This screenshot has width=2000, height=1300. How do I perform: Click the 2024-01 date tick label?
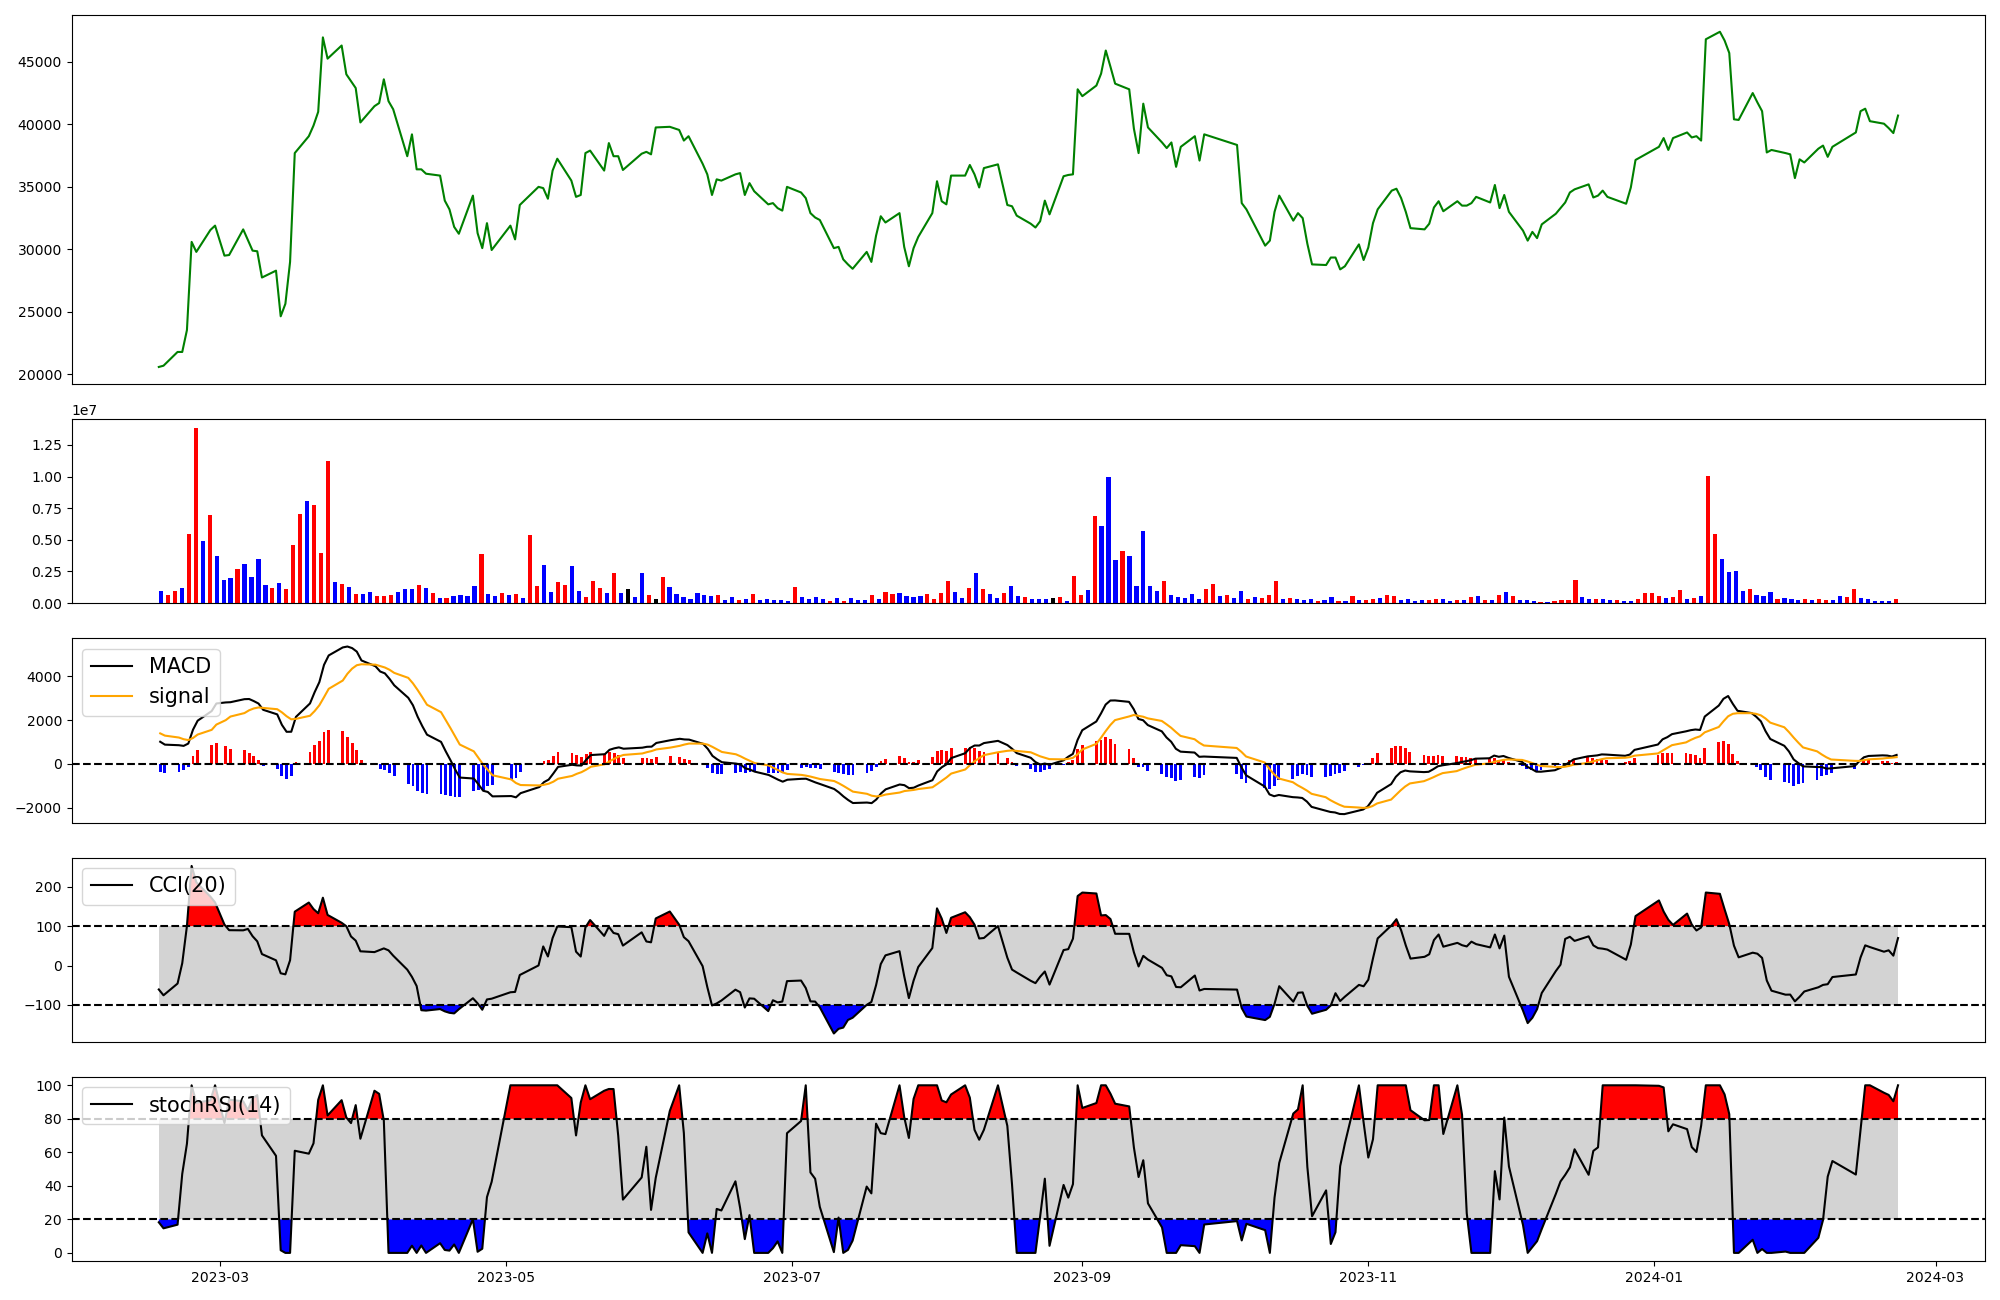point(1654,1277)
